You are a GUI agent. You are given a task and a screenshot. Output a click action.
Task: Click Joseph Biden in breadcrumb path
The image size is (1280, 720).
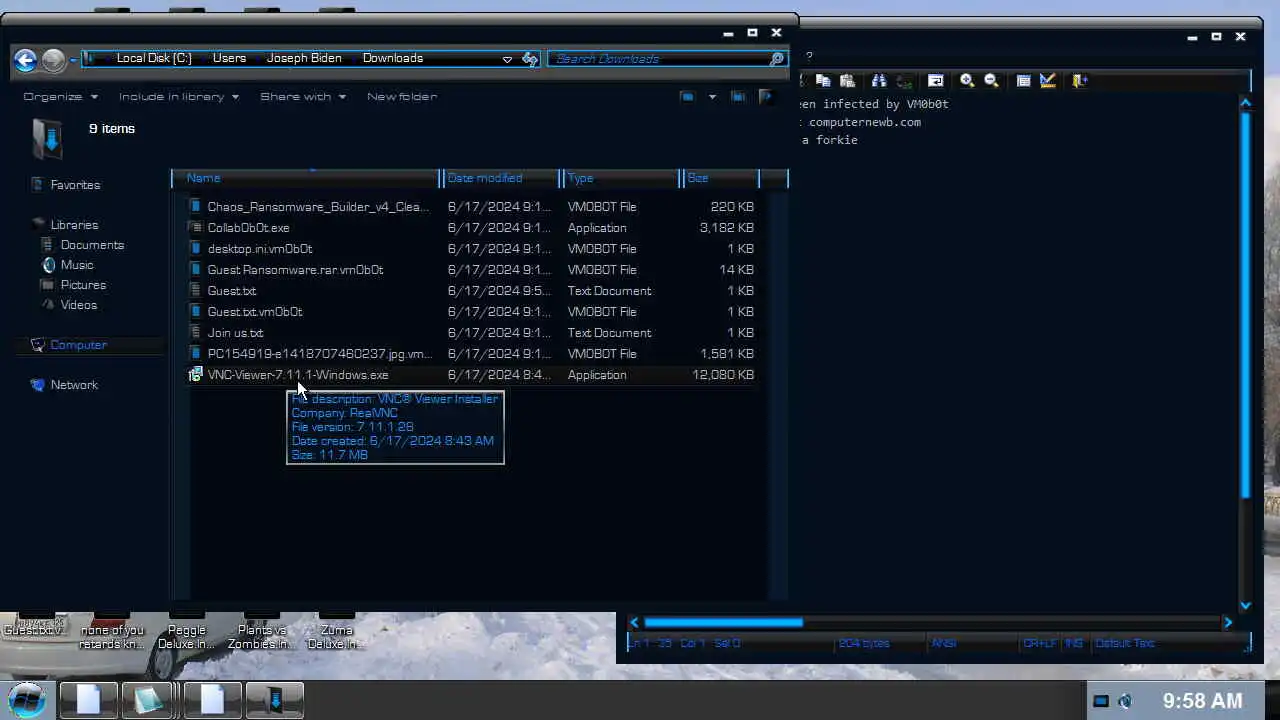coord(304,58)
